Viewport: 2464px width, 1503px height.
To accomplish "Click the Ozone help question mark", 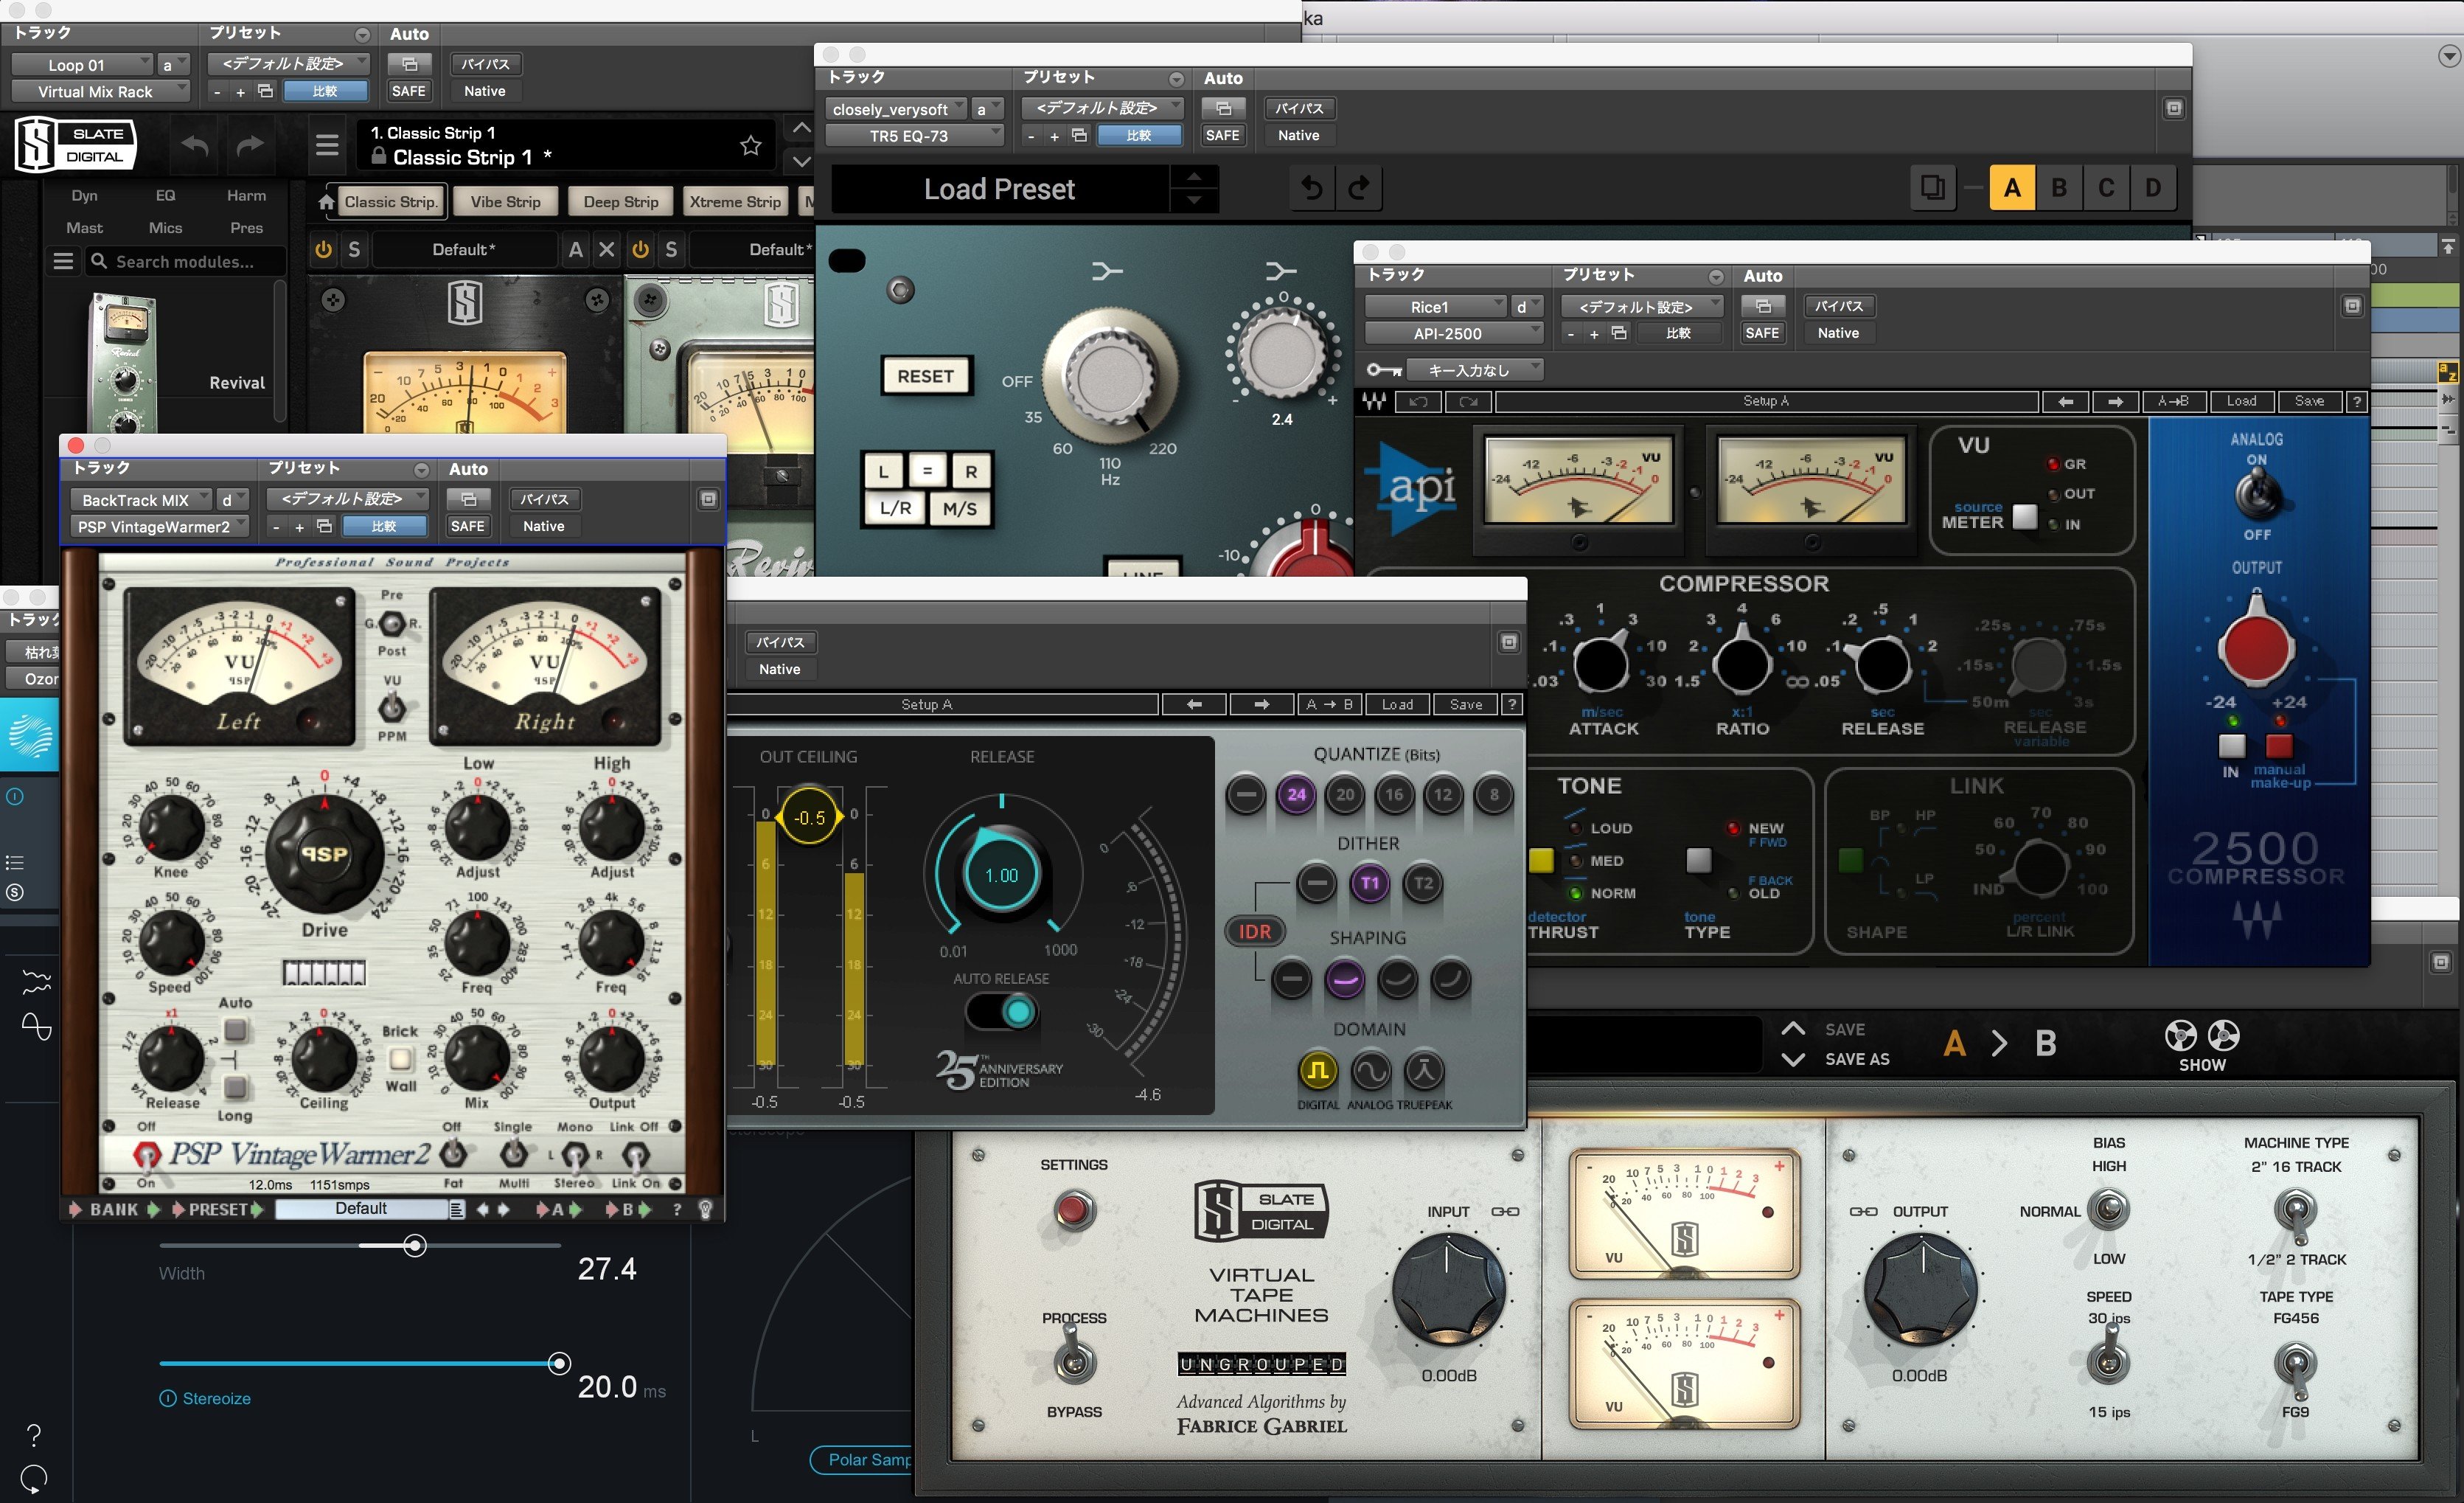I will (34, 1435).
